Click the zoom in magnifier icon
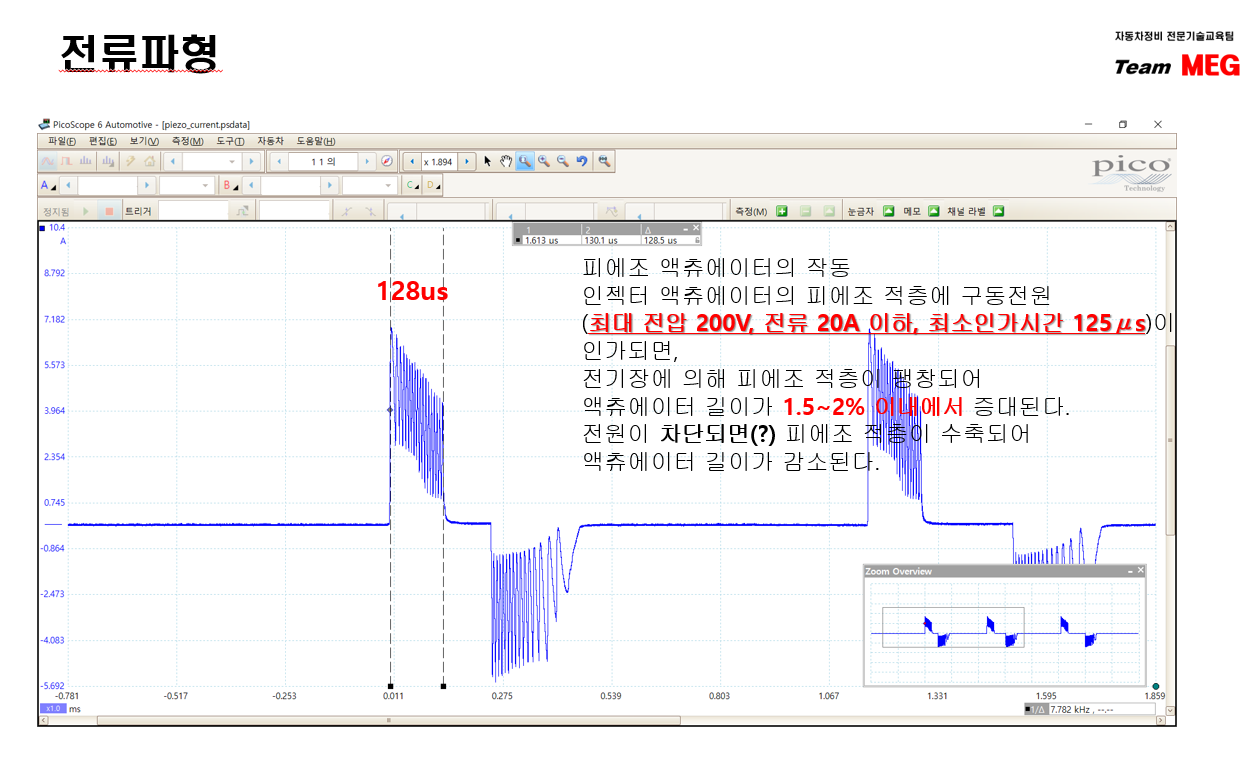This screenshot has height=759, width=1257. 544,161
